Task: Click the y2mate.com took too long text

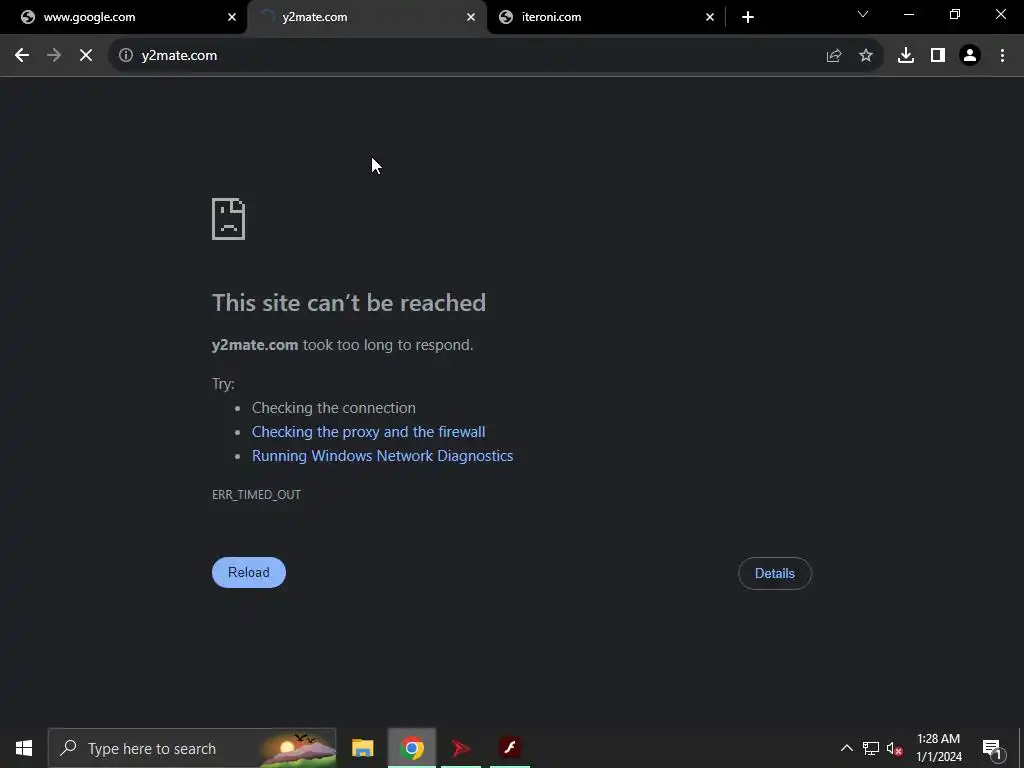Action: (342, 345)
